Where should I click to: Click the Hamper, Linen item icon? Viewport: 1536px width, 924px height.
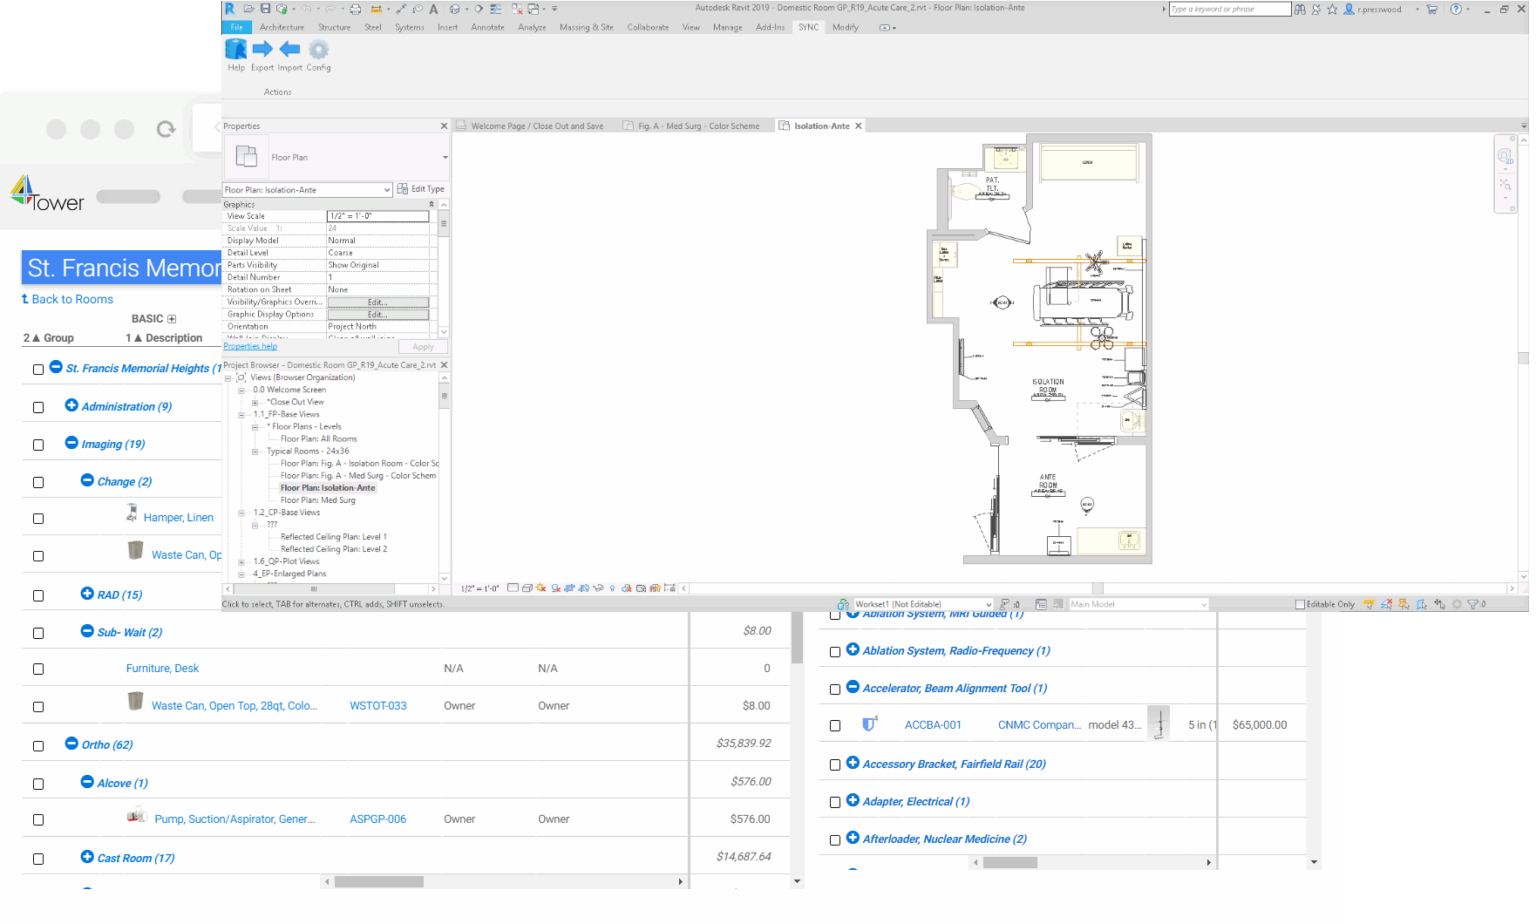click(132, 514)
